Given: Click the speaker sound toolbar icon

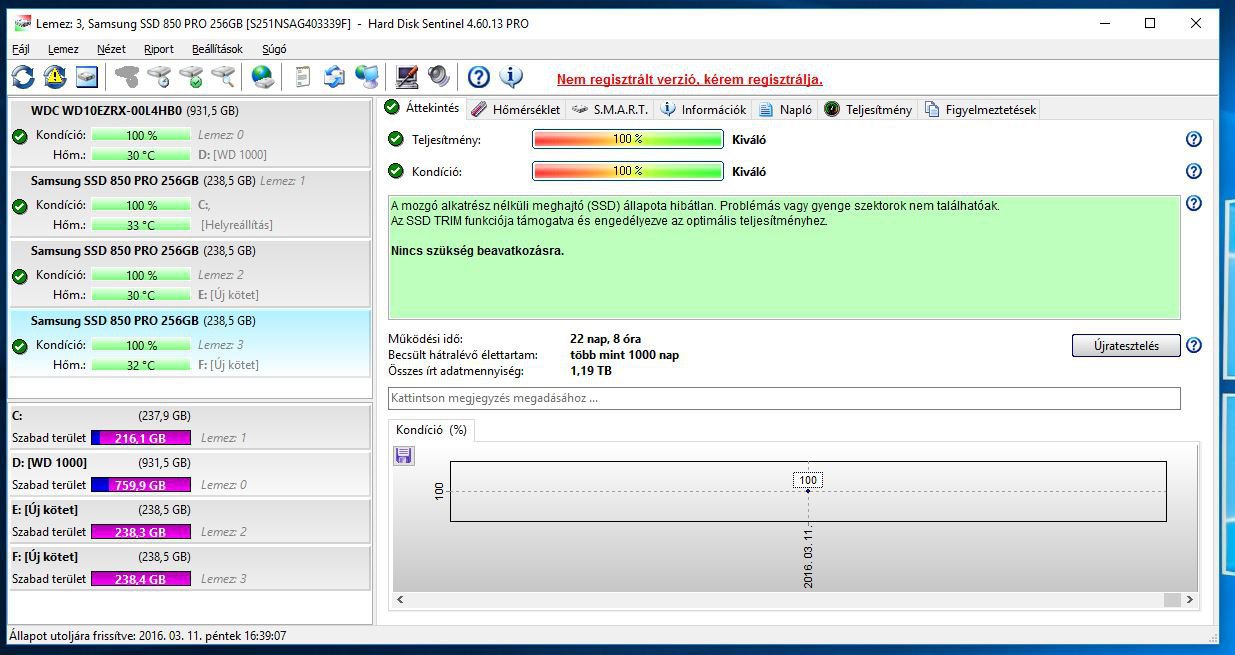Looking at the screenshot, I should pos(438,76).
